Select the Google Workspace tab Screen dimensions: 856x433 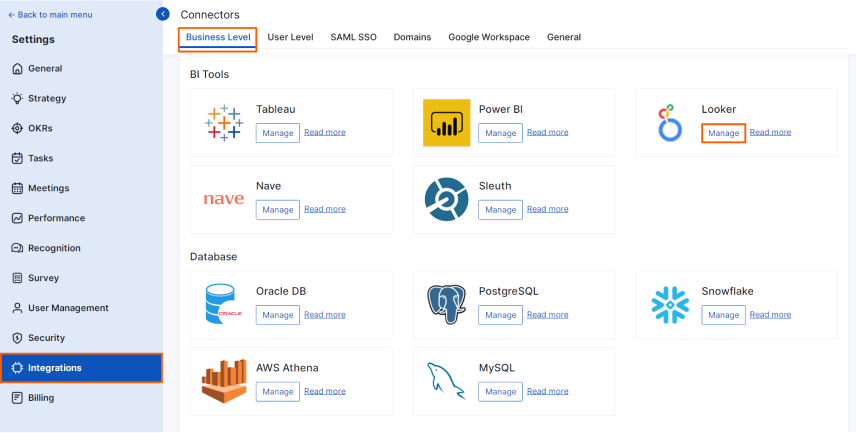[x=489, y=37]
